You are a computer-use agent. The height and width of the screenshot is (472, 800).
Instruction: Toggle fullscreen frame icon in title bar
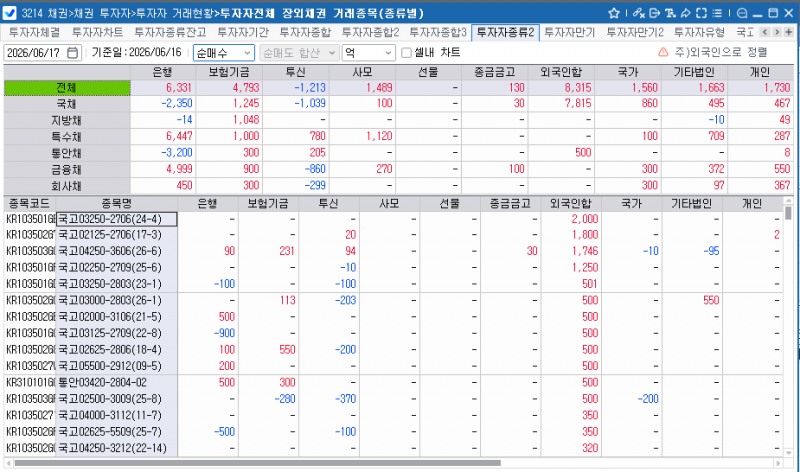pyautogui.click(x=702, y=13)
